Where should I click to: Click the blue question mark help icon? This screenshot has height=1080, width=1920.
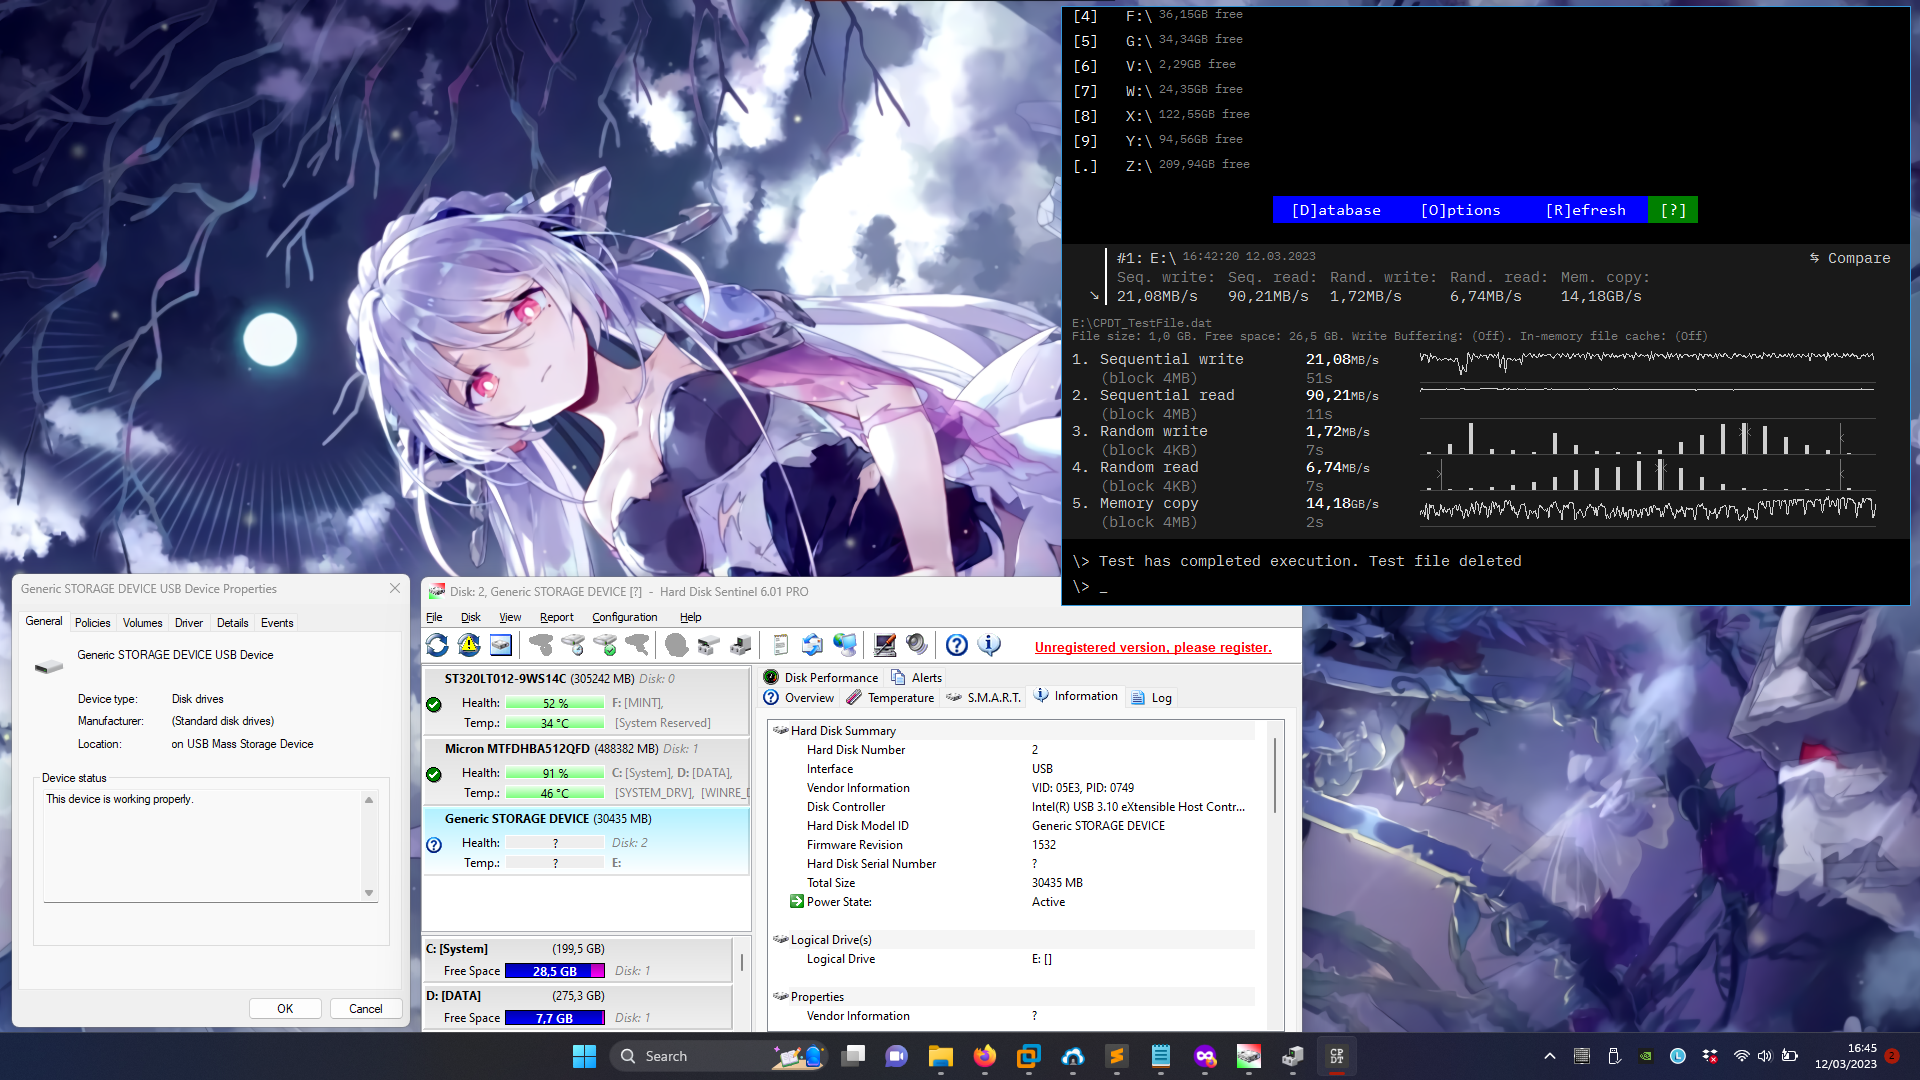pyautogui.click(x=957, y=645)
